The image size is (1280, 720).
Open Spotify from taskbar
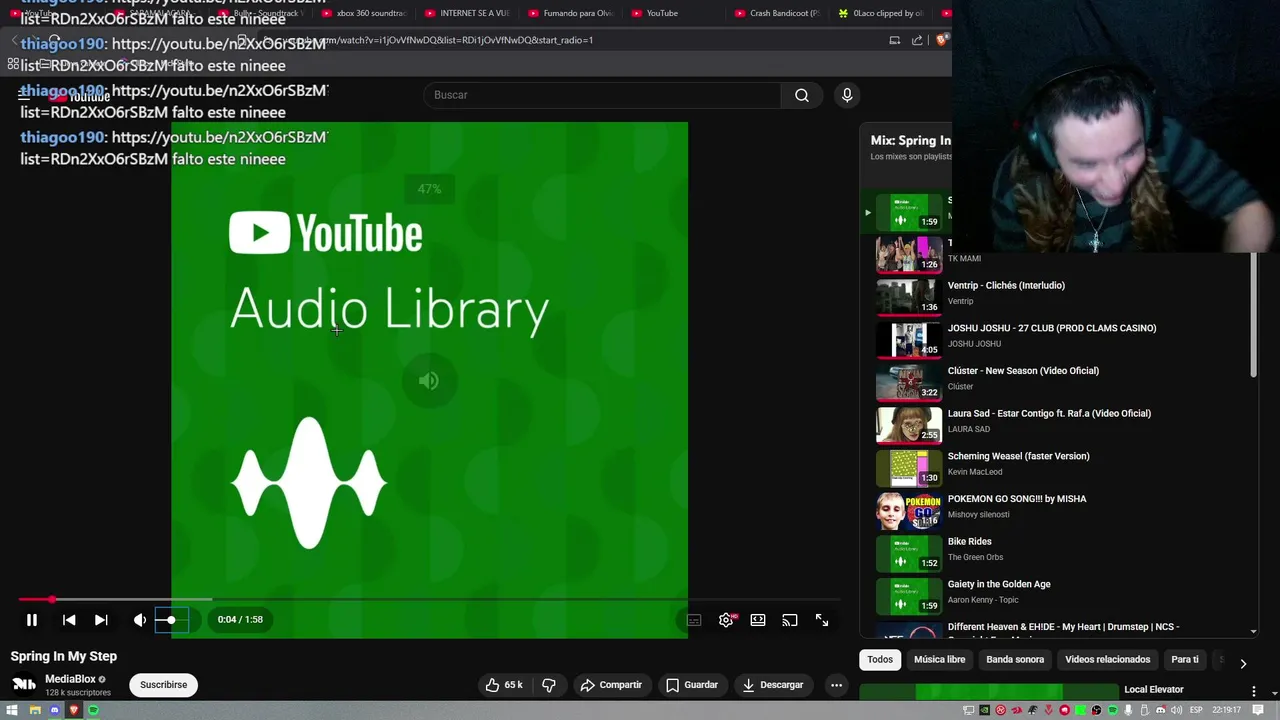point(93,710)
